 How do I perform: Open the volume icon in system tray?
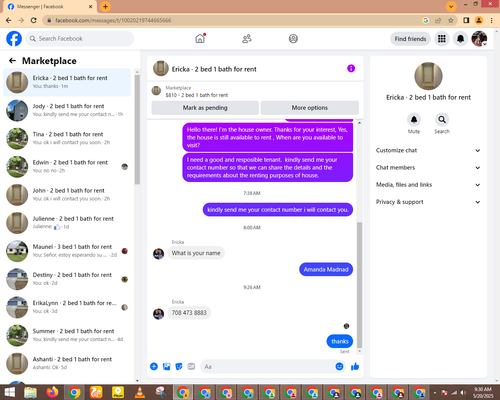point(463,393)
